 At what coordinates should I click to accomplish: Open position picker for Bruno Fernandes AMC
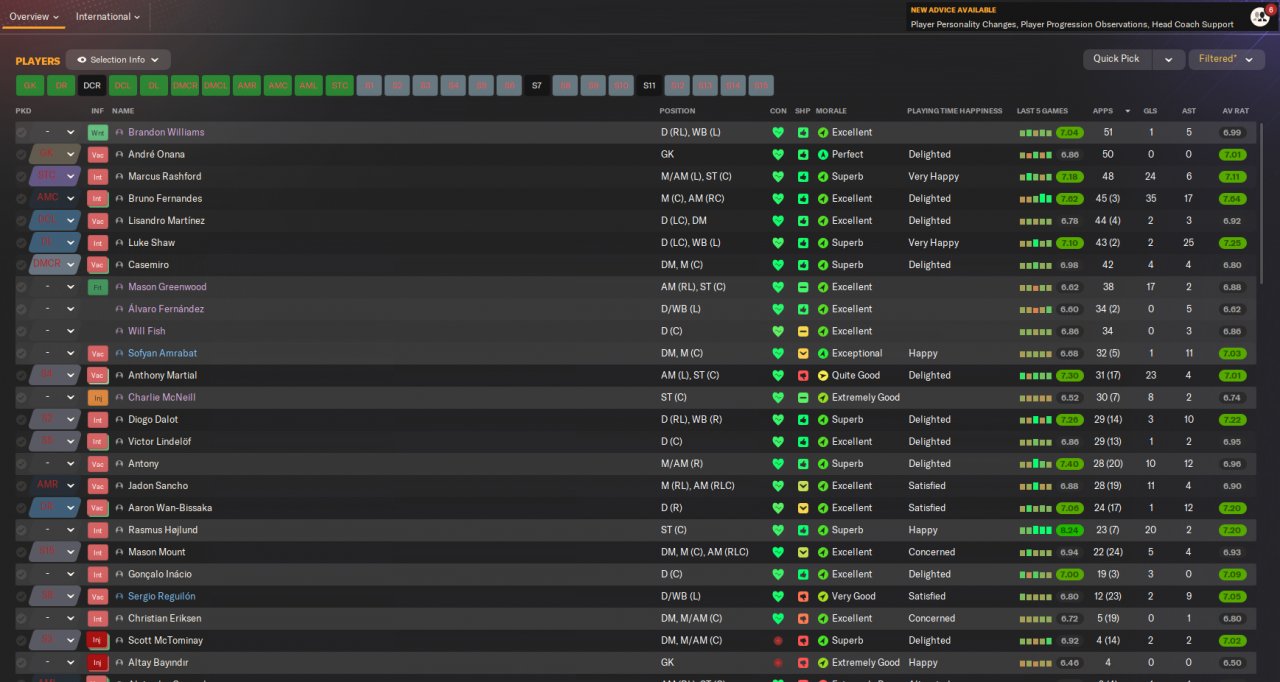tap(55, 199)
